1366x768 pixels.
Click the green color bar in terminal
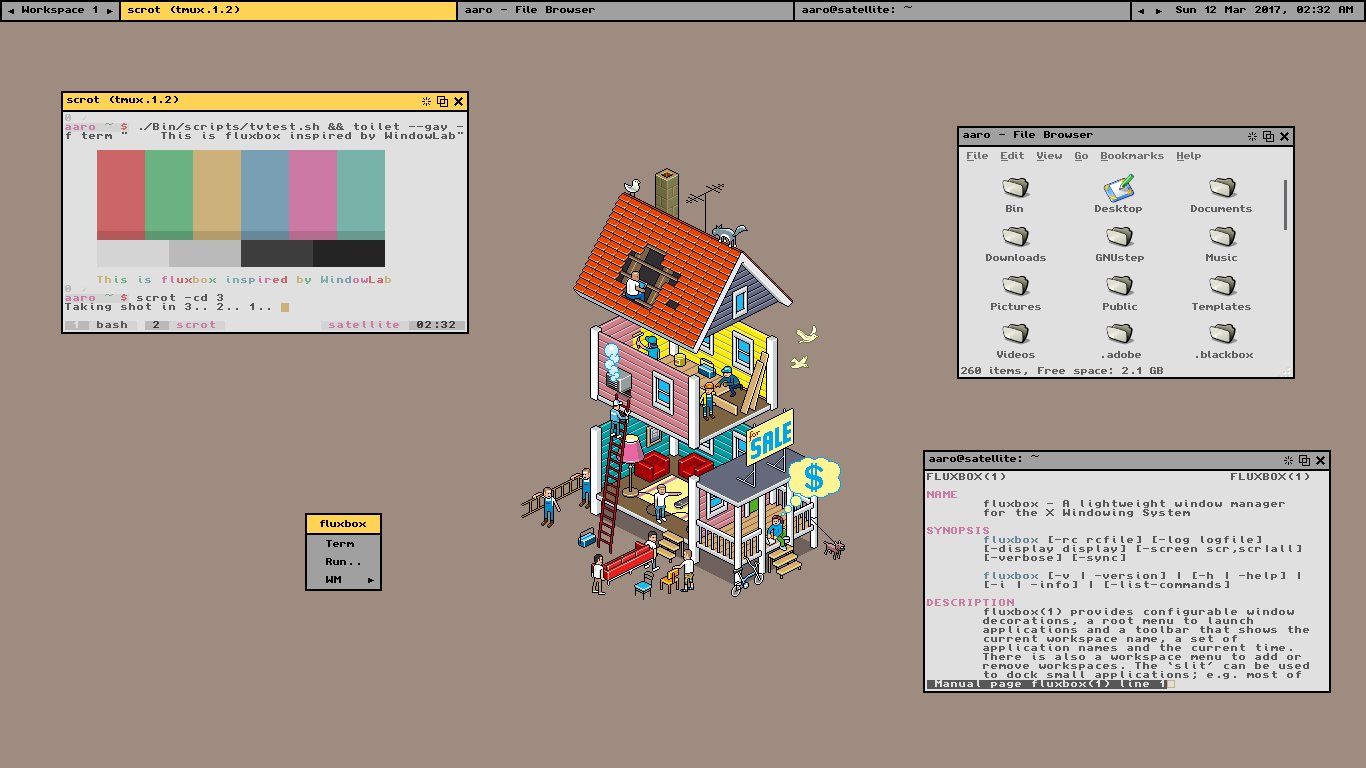point(169,195)
